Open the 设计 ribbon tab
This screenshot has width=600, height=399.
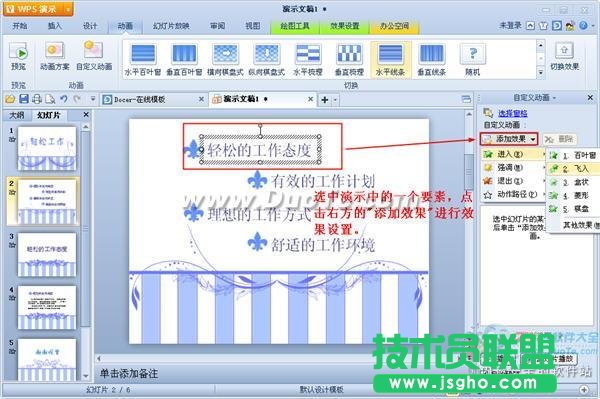(x=90, y=26)
